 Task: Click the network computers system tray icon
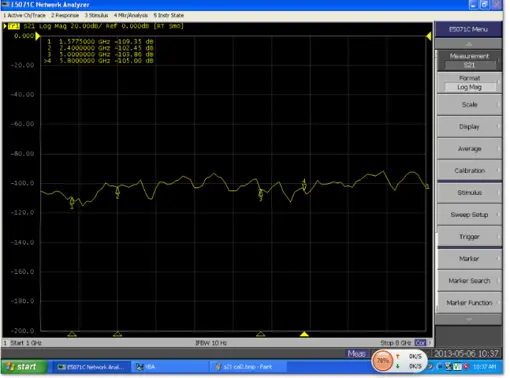point(449,367)
